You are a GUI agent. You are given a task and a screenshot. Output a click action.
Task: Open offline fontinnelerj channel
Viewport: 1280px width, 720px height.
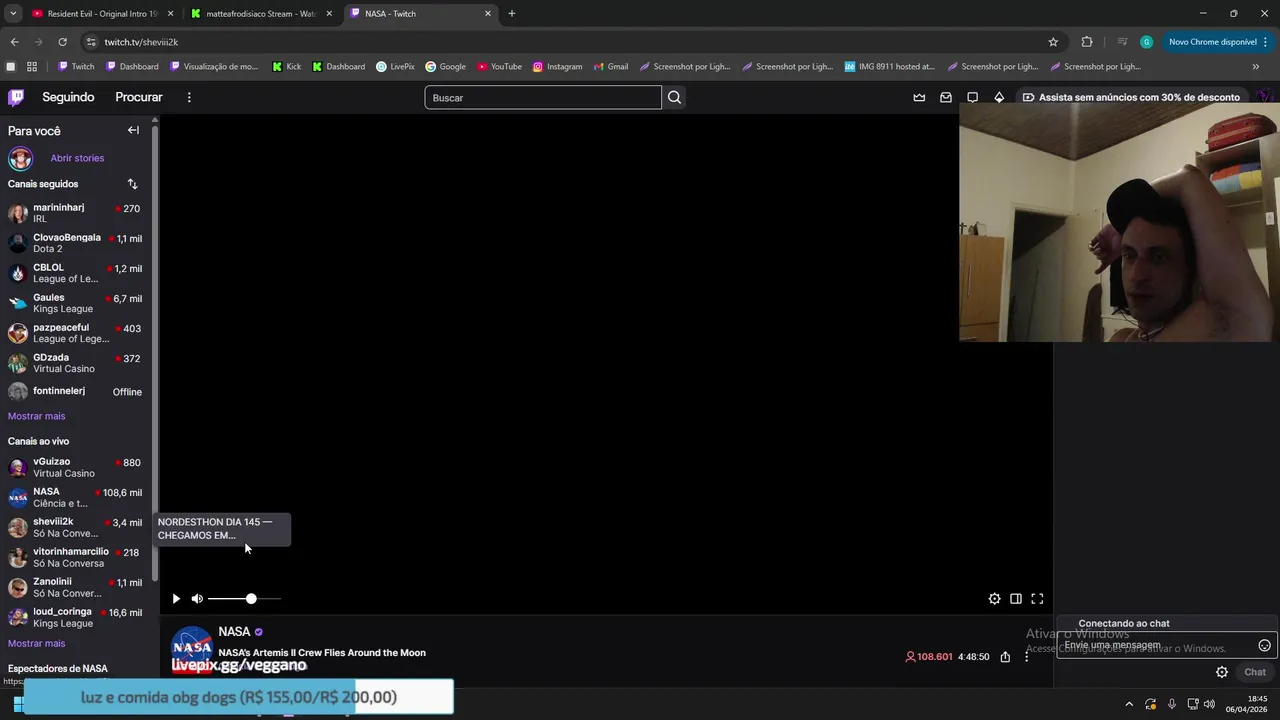pos(76,392)
